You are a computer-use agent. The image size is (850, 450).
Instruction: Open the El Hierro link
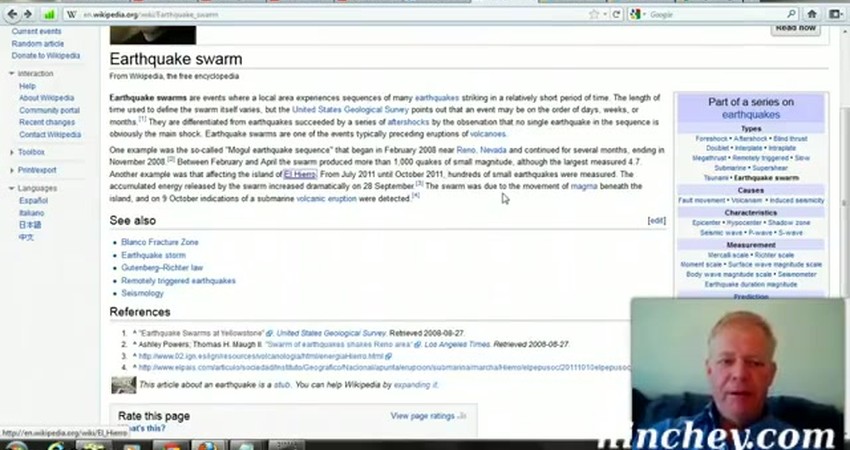coord(299,173)
